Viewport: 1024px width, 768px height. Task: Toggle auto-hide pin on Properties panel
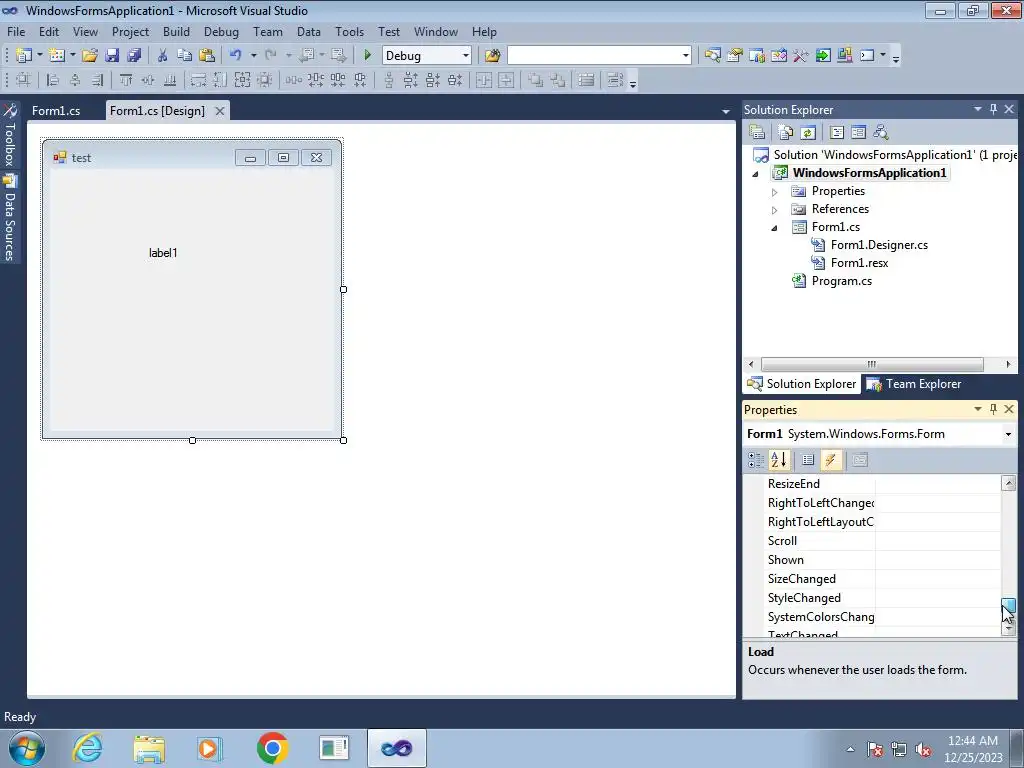pyautogui.click(x=993, y=409)
